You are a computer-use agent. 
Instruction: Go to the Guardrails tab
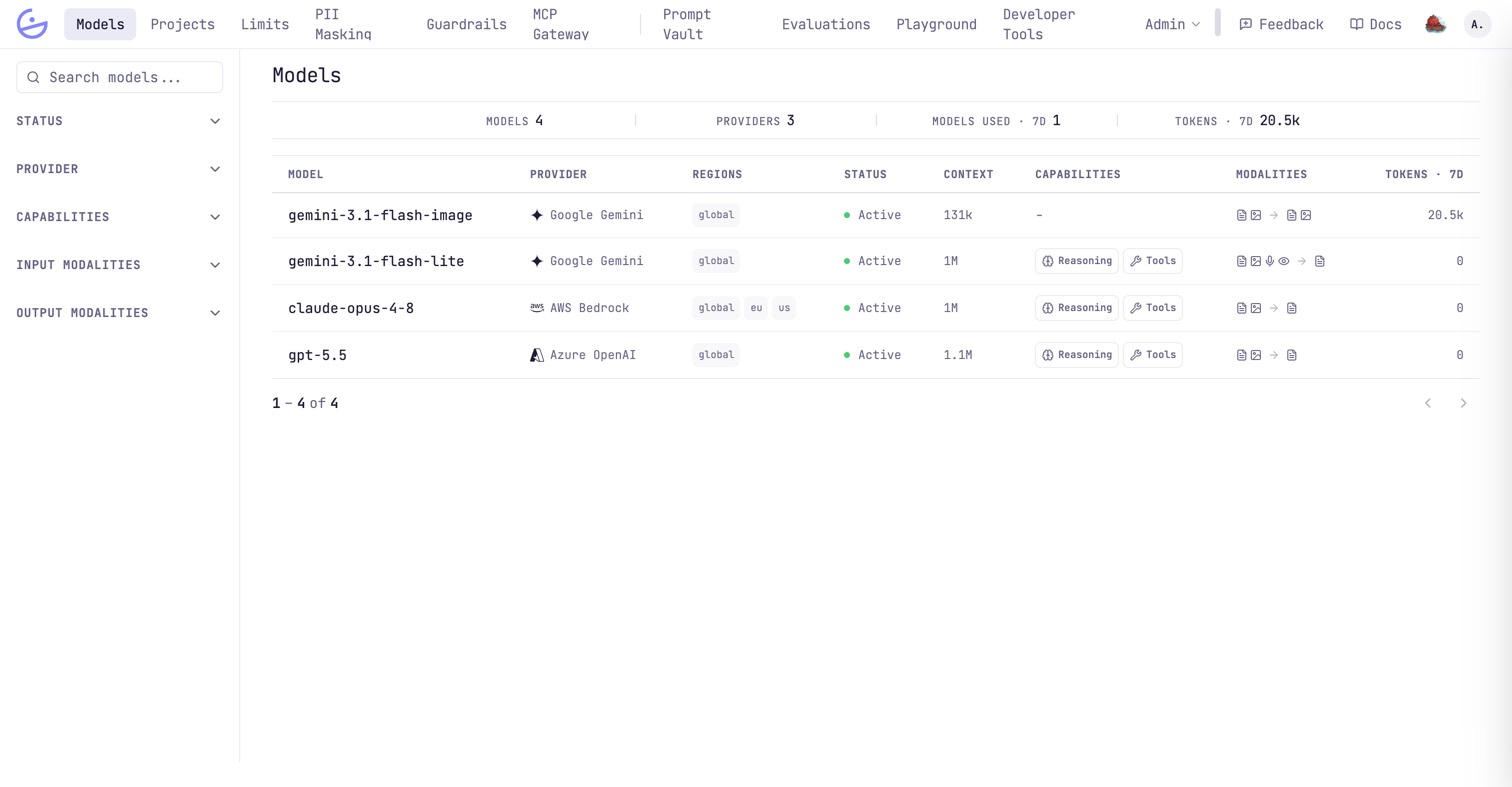coord(466,24)
